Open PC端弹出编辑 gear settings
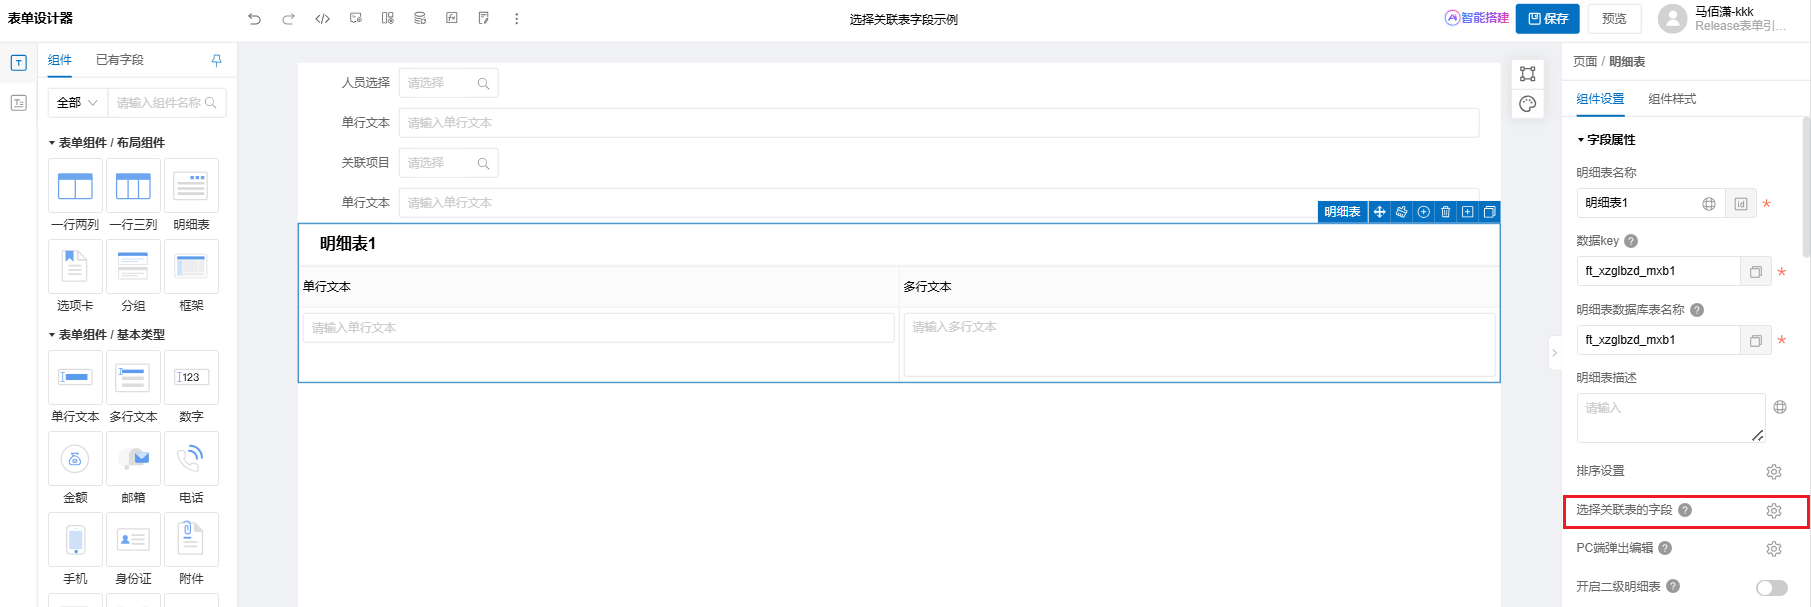 point(1774,549)
